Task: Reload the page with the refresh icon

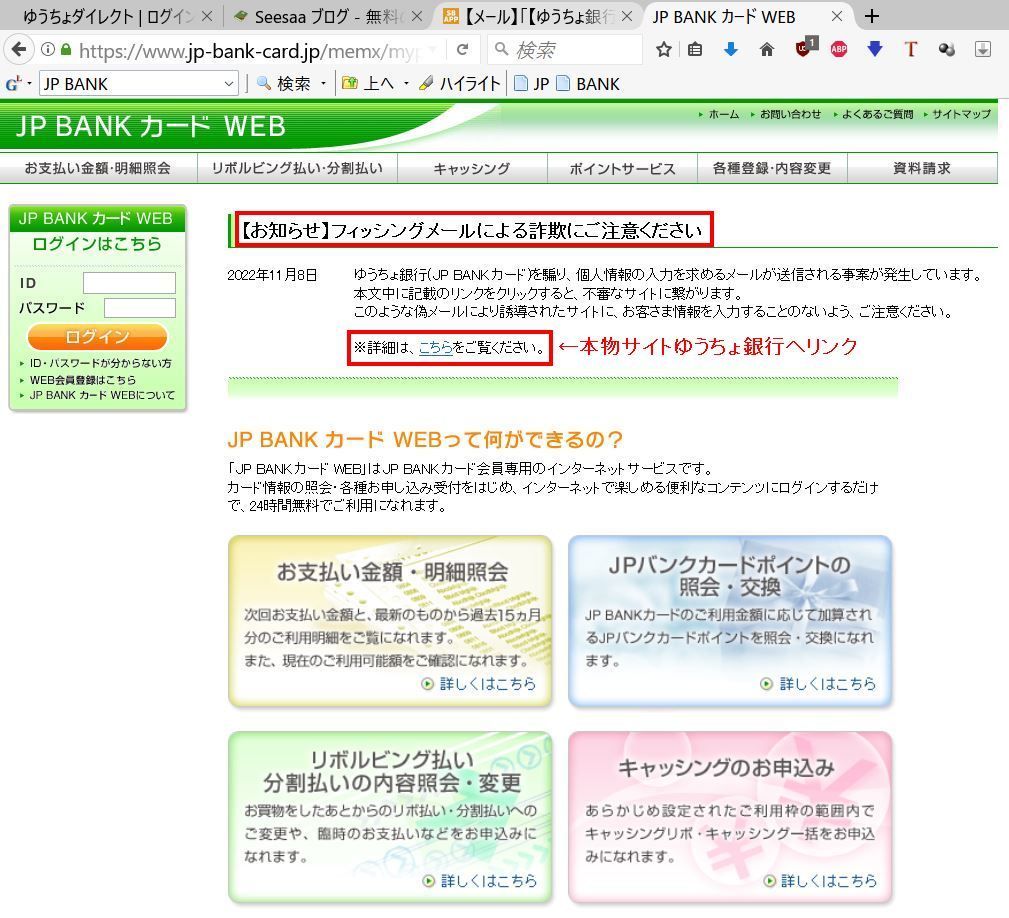Action: pyautogui.click(x=462, y=50)
